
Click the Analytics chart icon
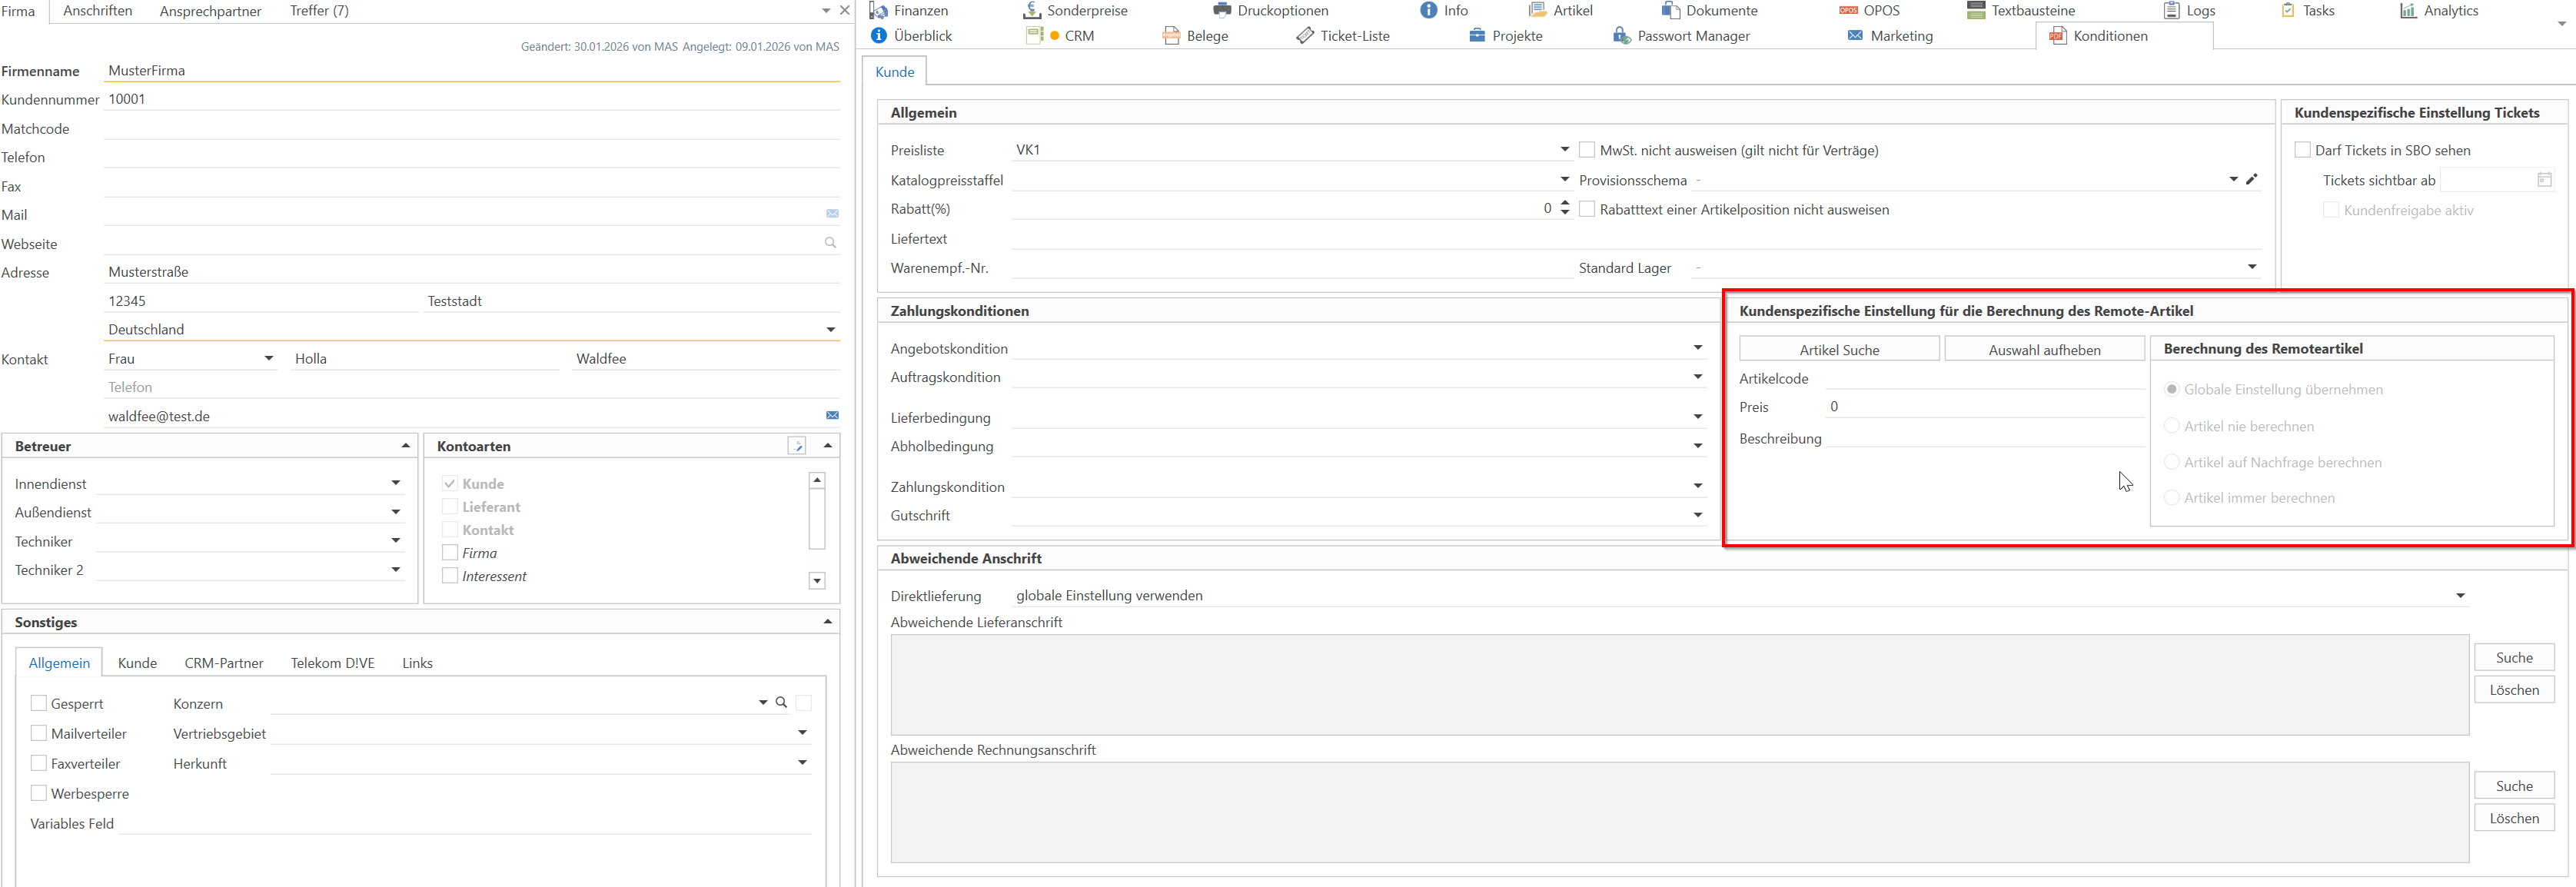click(2408, 10)
